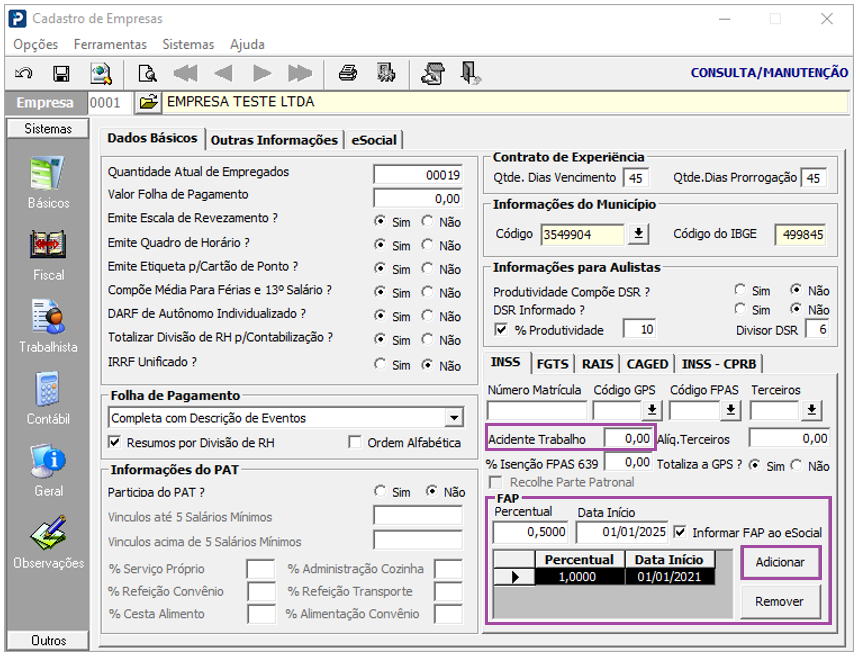Enable the Ordem Alfabética checkbox
860x656 pixels.
pyautogui.click(x=355, y=443)
